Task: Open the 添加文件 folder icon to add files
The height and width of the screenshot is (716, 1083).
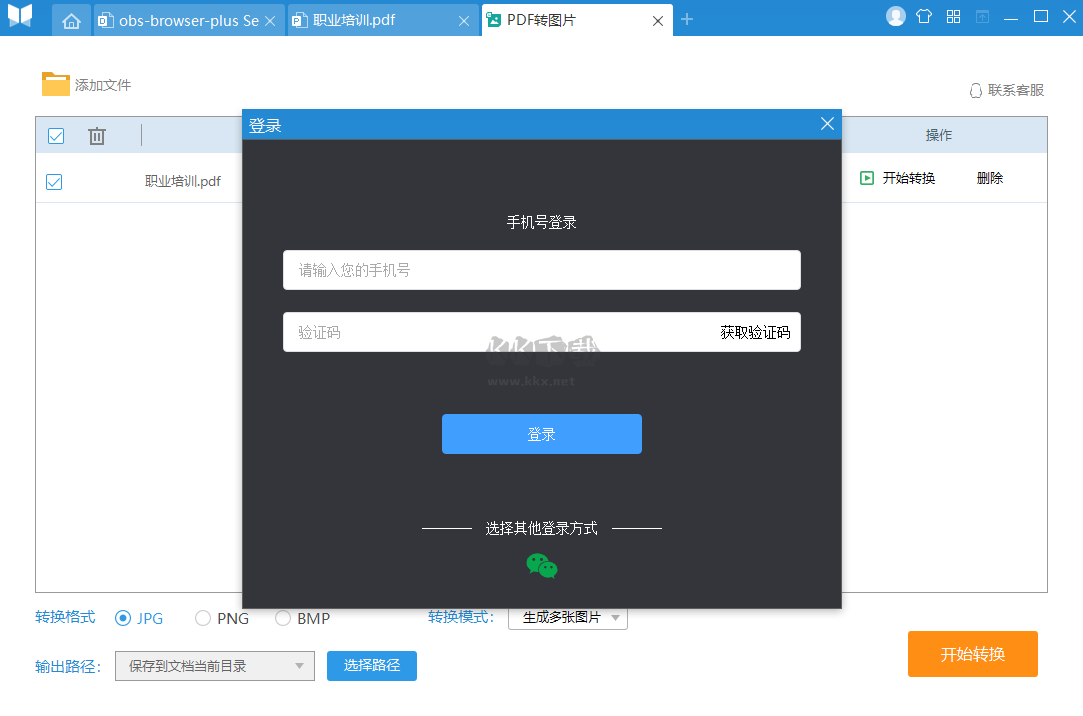Action: (x=56, y=84)
